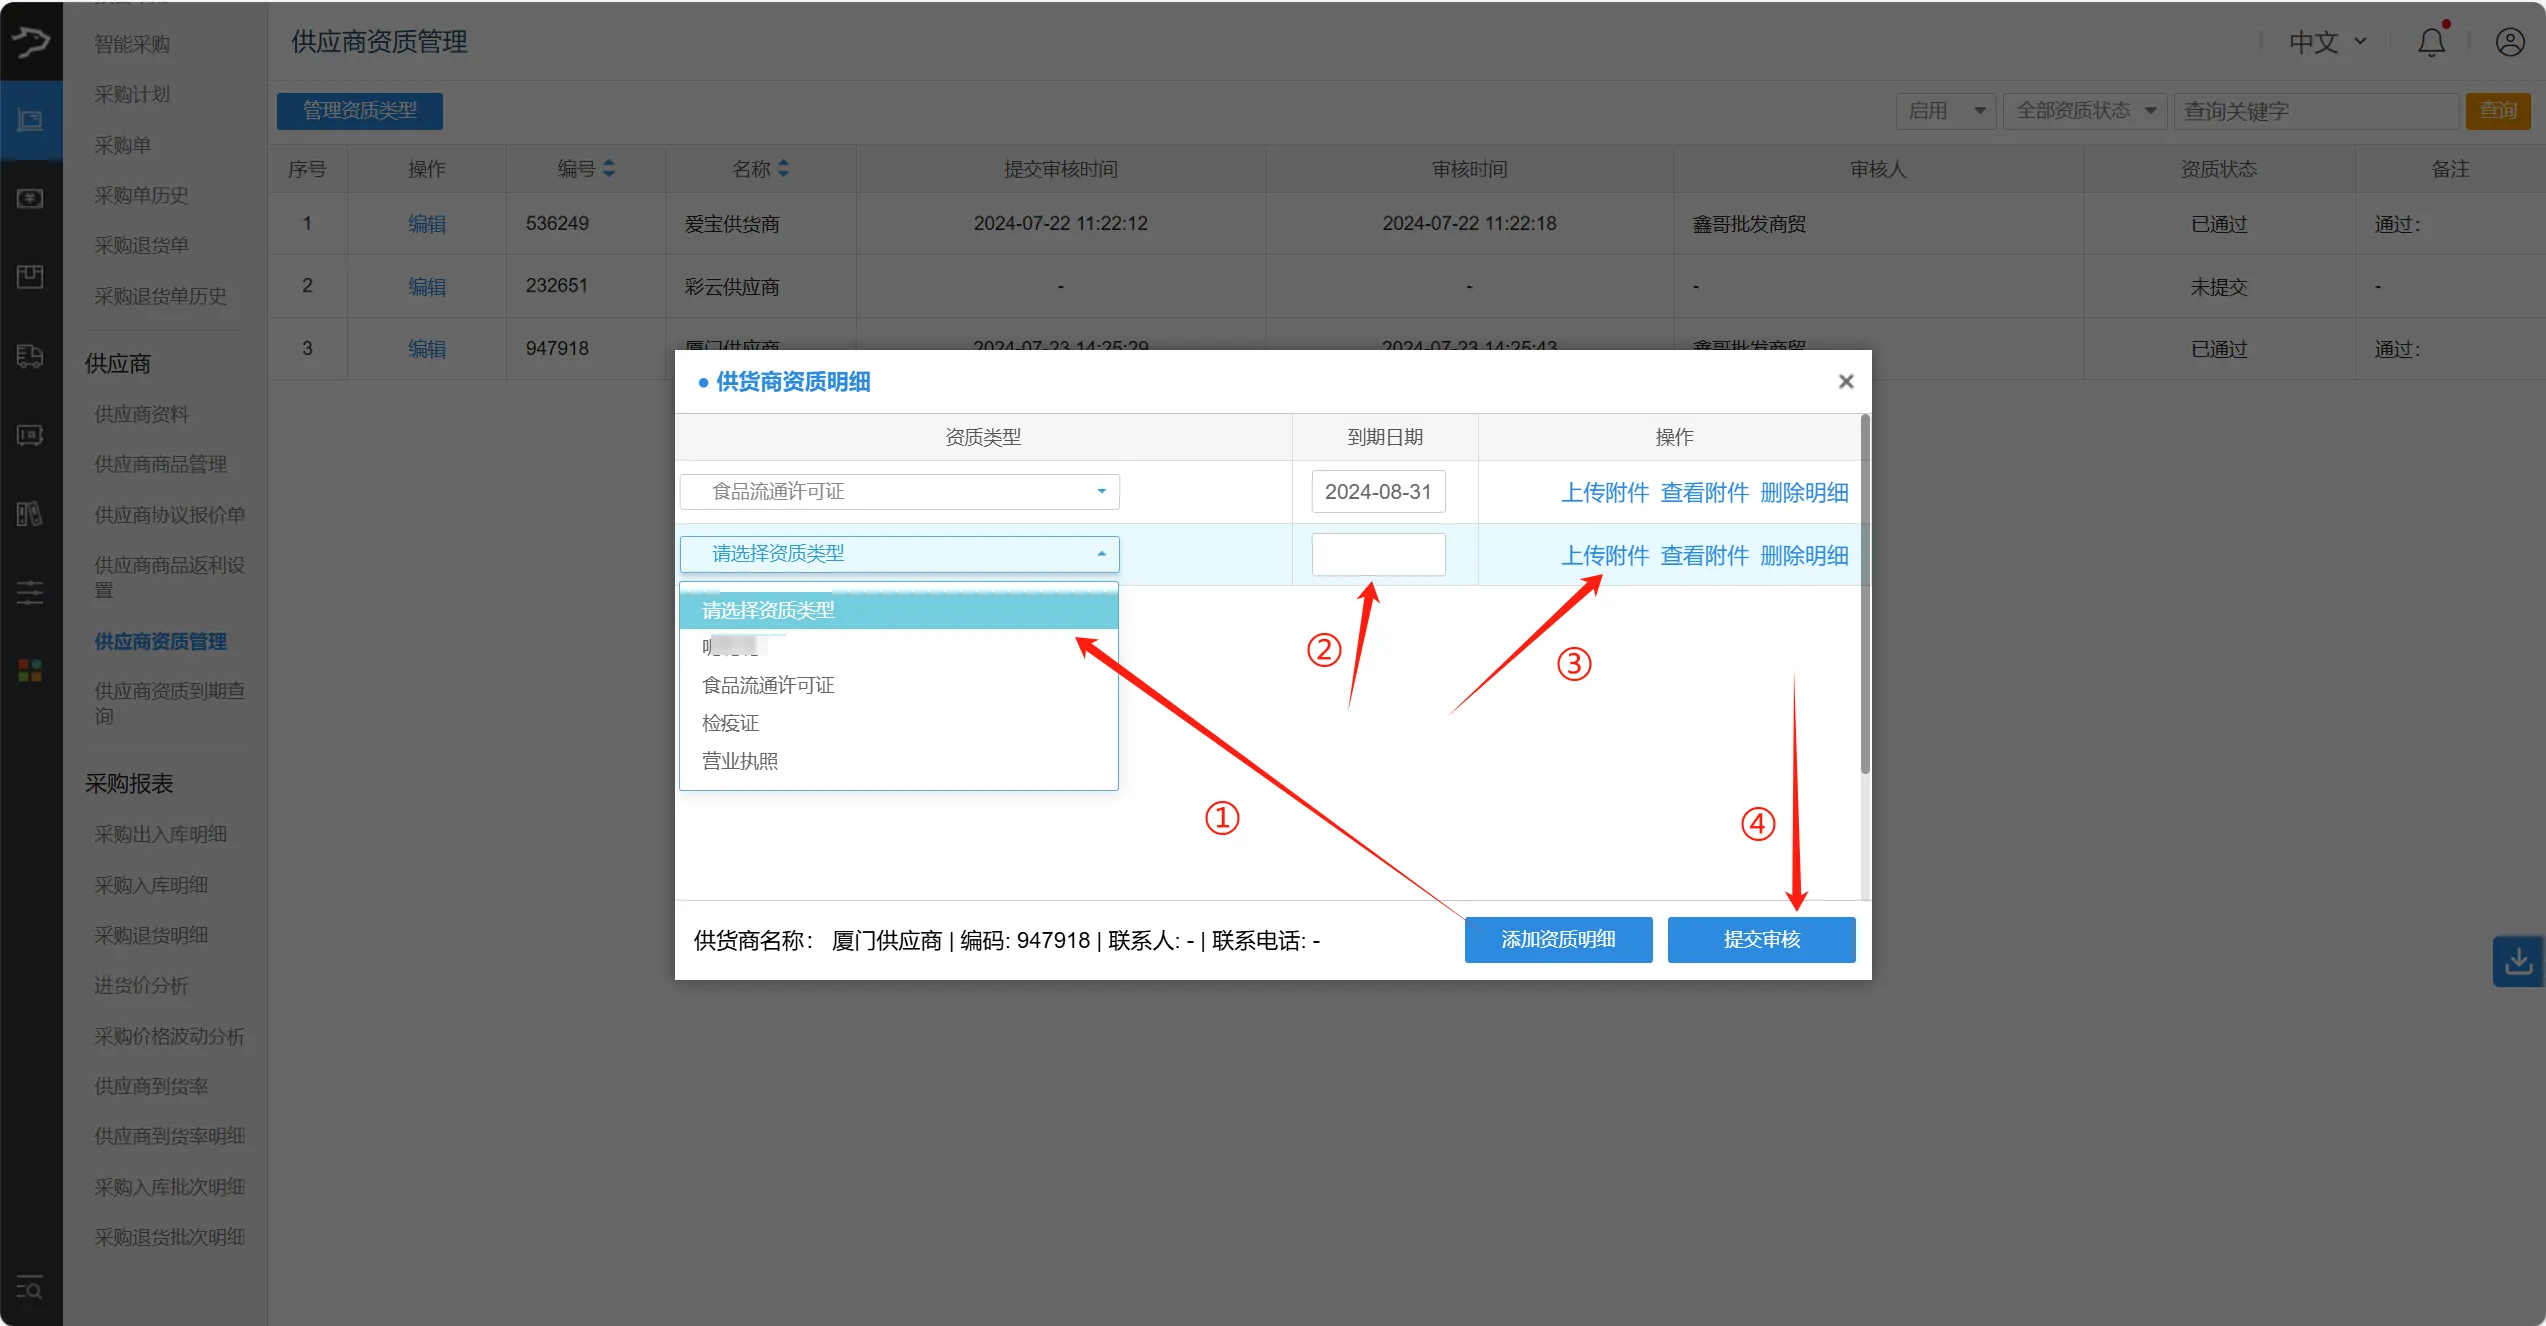Click 删除明细 for 食品流通许可证 row
The width and height of the screenshot is (2546, 1326).
[x=1803, y=492]
